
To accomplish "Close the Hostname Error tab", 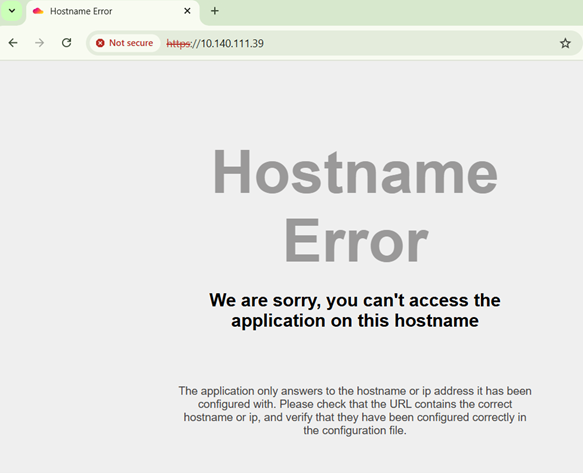I will tap(187, 11).
